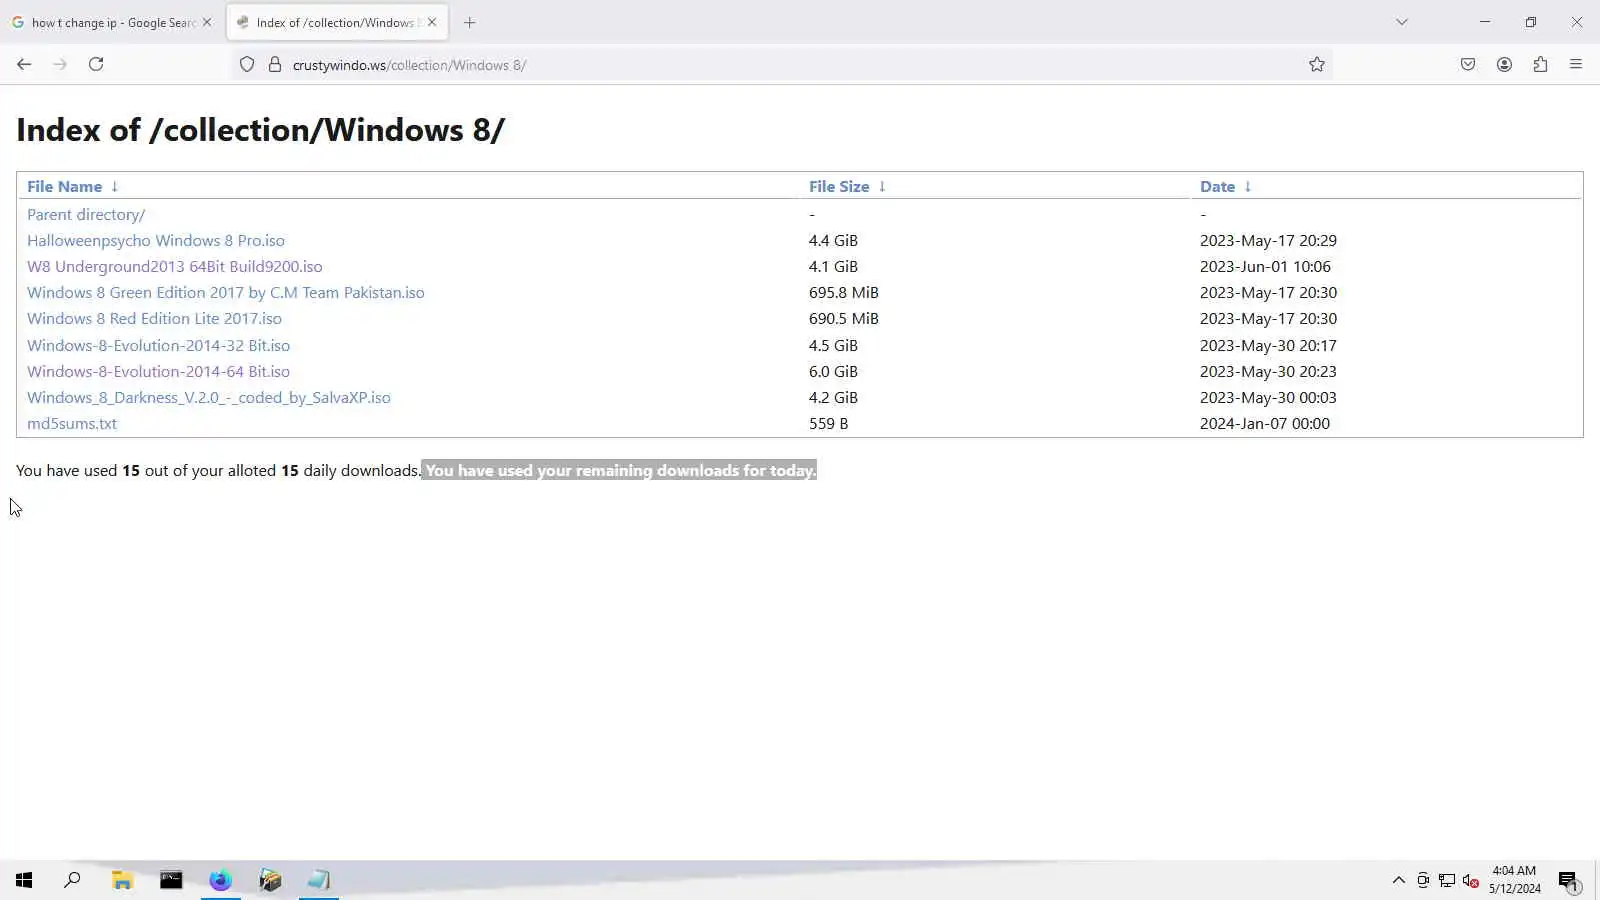Close the Google Search tab
The image size is (1600, 900).
207,22
